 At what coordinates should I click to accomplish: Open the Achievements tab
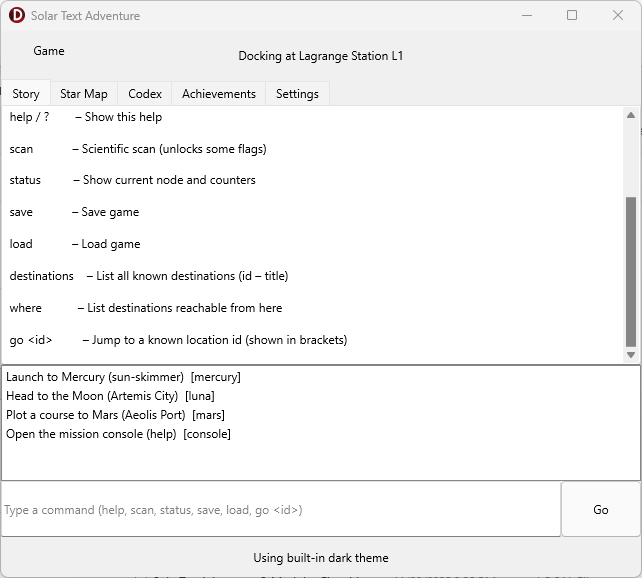coord(219,94)
